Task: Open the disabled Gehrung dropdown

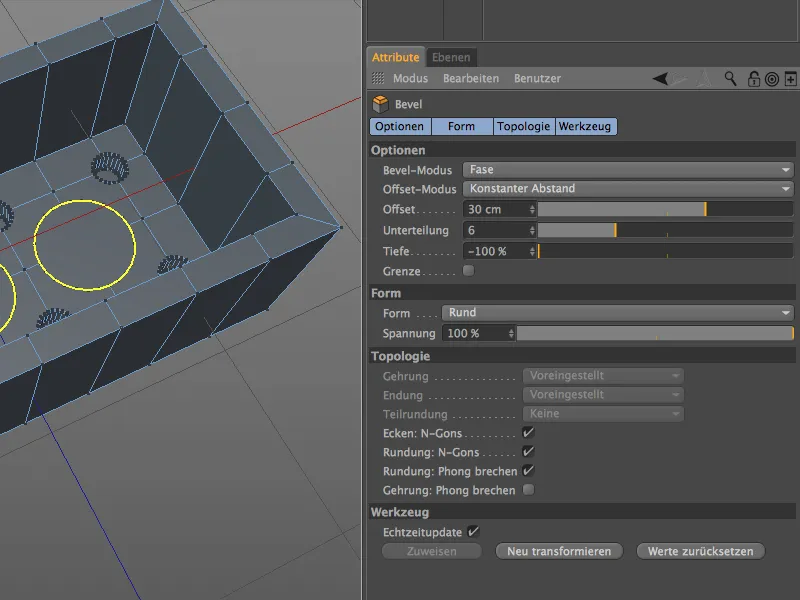Action: pos(603,376)
